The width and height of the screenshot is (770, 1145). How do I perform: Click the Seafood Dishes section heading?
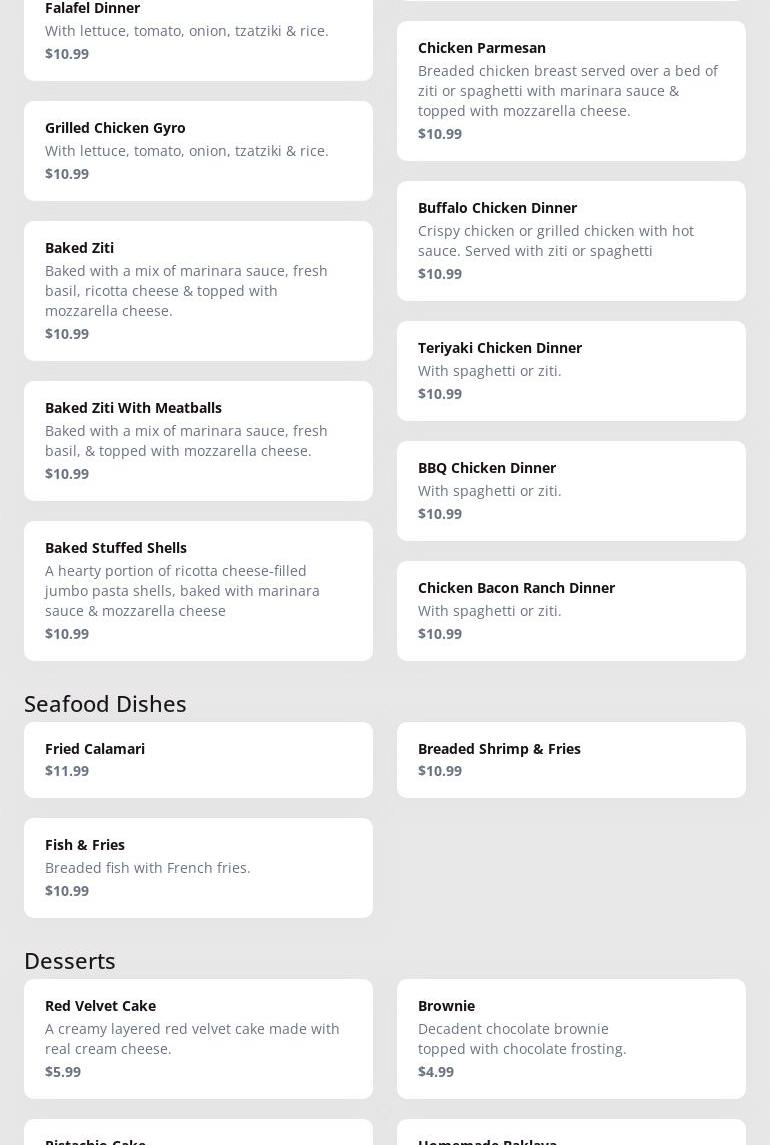(x=105, y=704)
